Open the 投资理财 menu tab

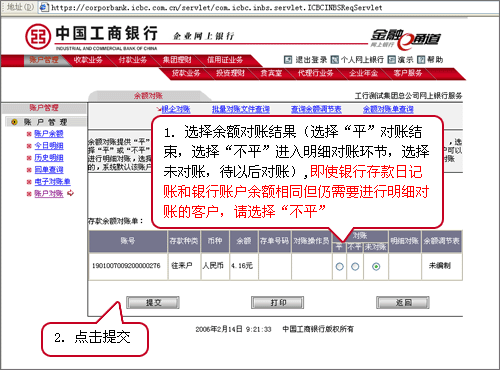230,73
